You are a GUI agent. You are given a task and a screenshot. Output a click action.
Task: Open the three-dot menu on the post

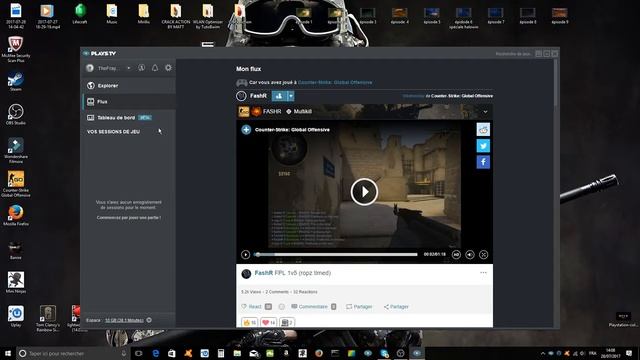(483, 273)
